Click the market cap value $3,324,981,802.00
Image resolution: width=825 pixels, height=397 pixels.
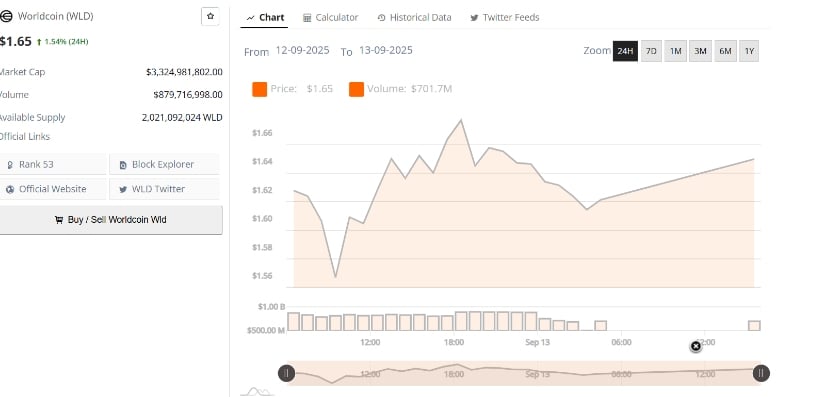click(184, 72)
